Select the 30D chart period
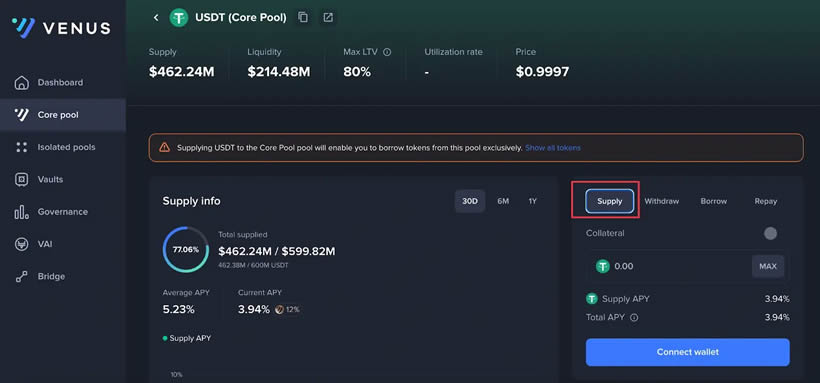The image size is (820, 383). [470, 201]
